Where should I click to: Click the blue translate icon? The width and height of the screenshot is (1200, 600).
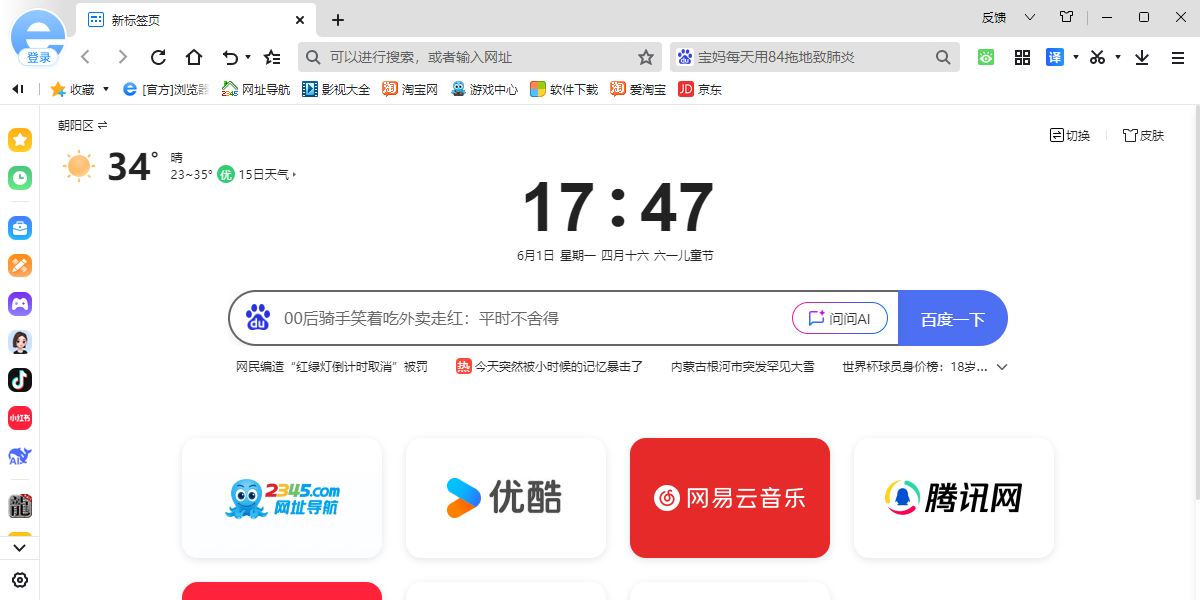click(1055, 57)
